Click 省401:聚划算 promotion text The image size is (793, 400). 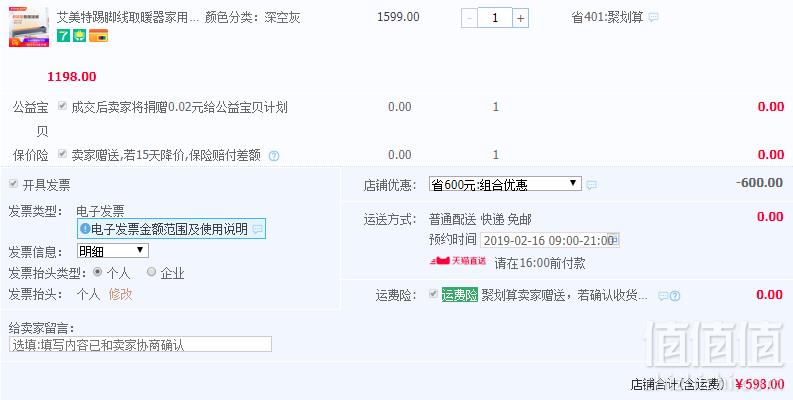(607, 18)
